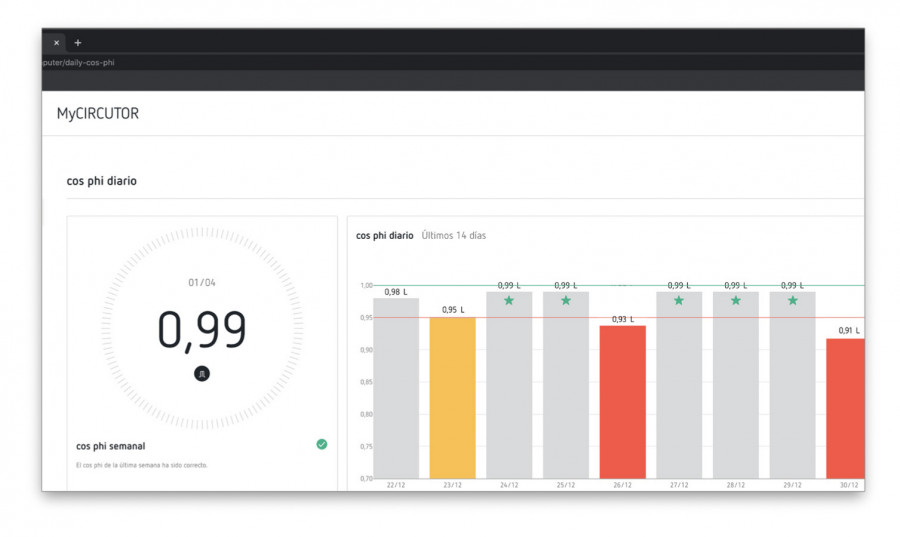Click the red 30/12 bar

coord(845,408)
